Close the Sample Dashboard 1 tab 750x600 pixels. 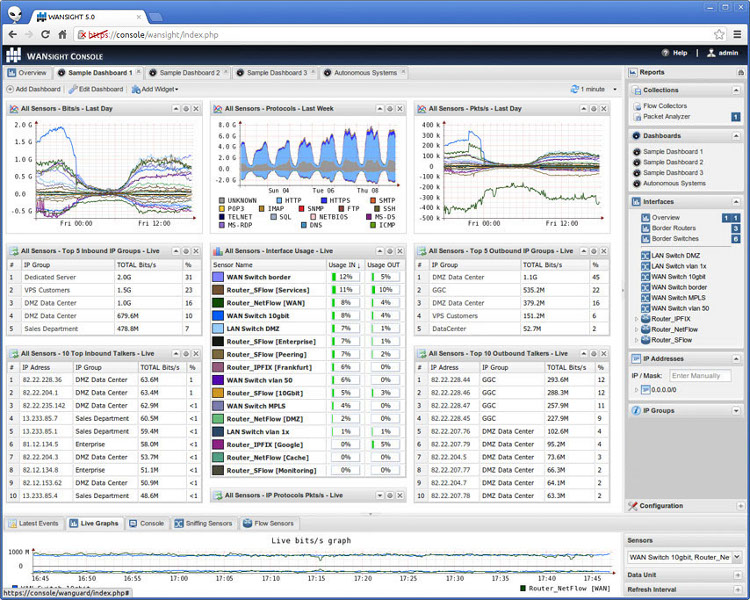[138, 72]
